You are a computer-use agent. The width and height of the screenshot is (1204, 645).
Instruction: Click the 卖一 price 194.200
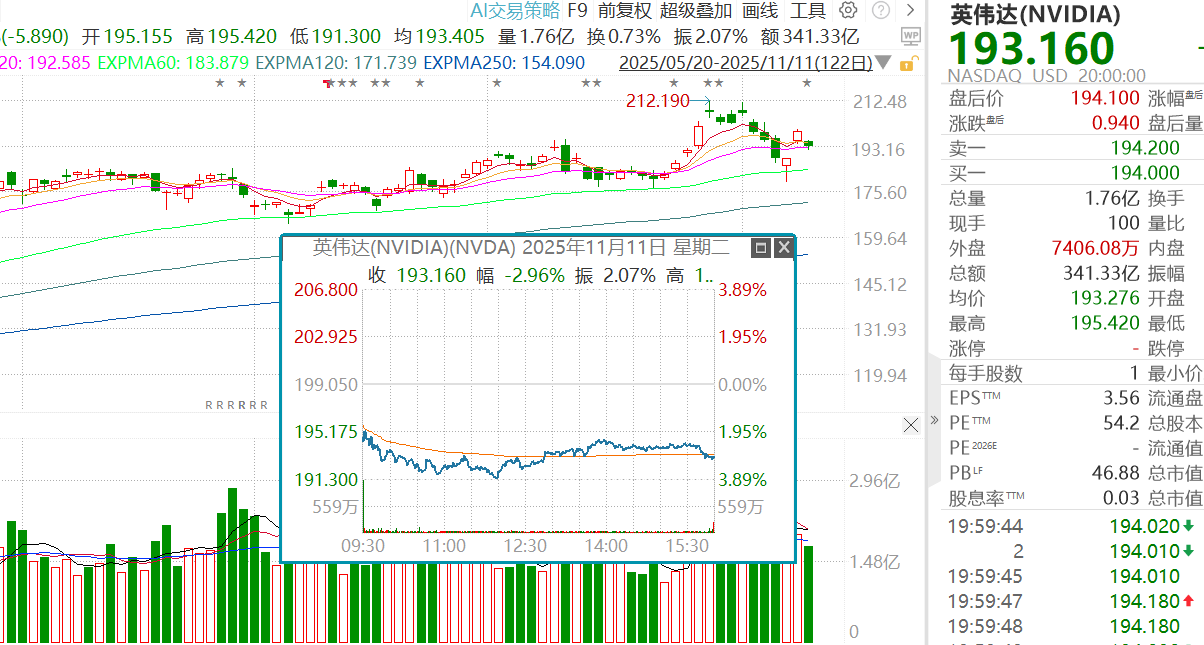pyautogui.click(x=1144, y=148)
